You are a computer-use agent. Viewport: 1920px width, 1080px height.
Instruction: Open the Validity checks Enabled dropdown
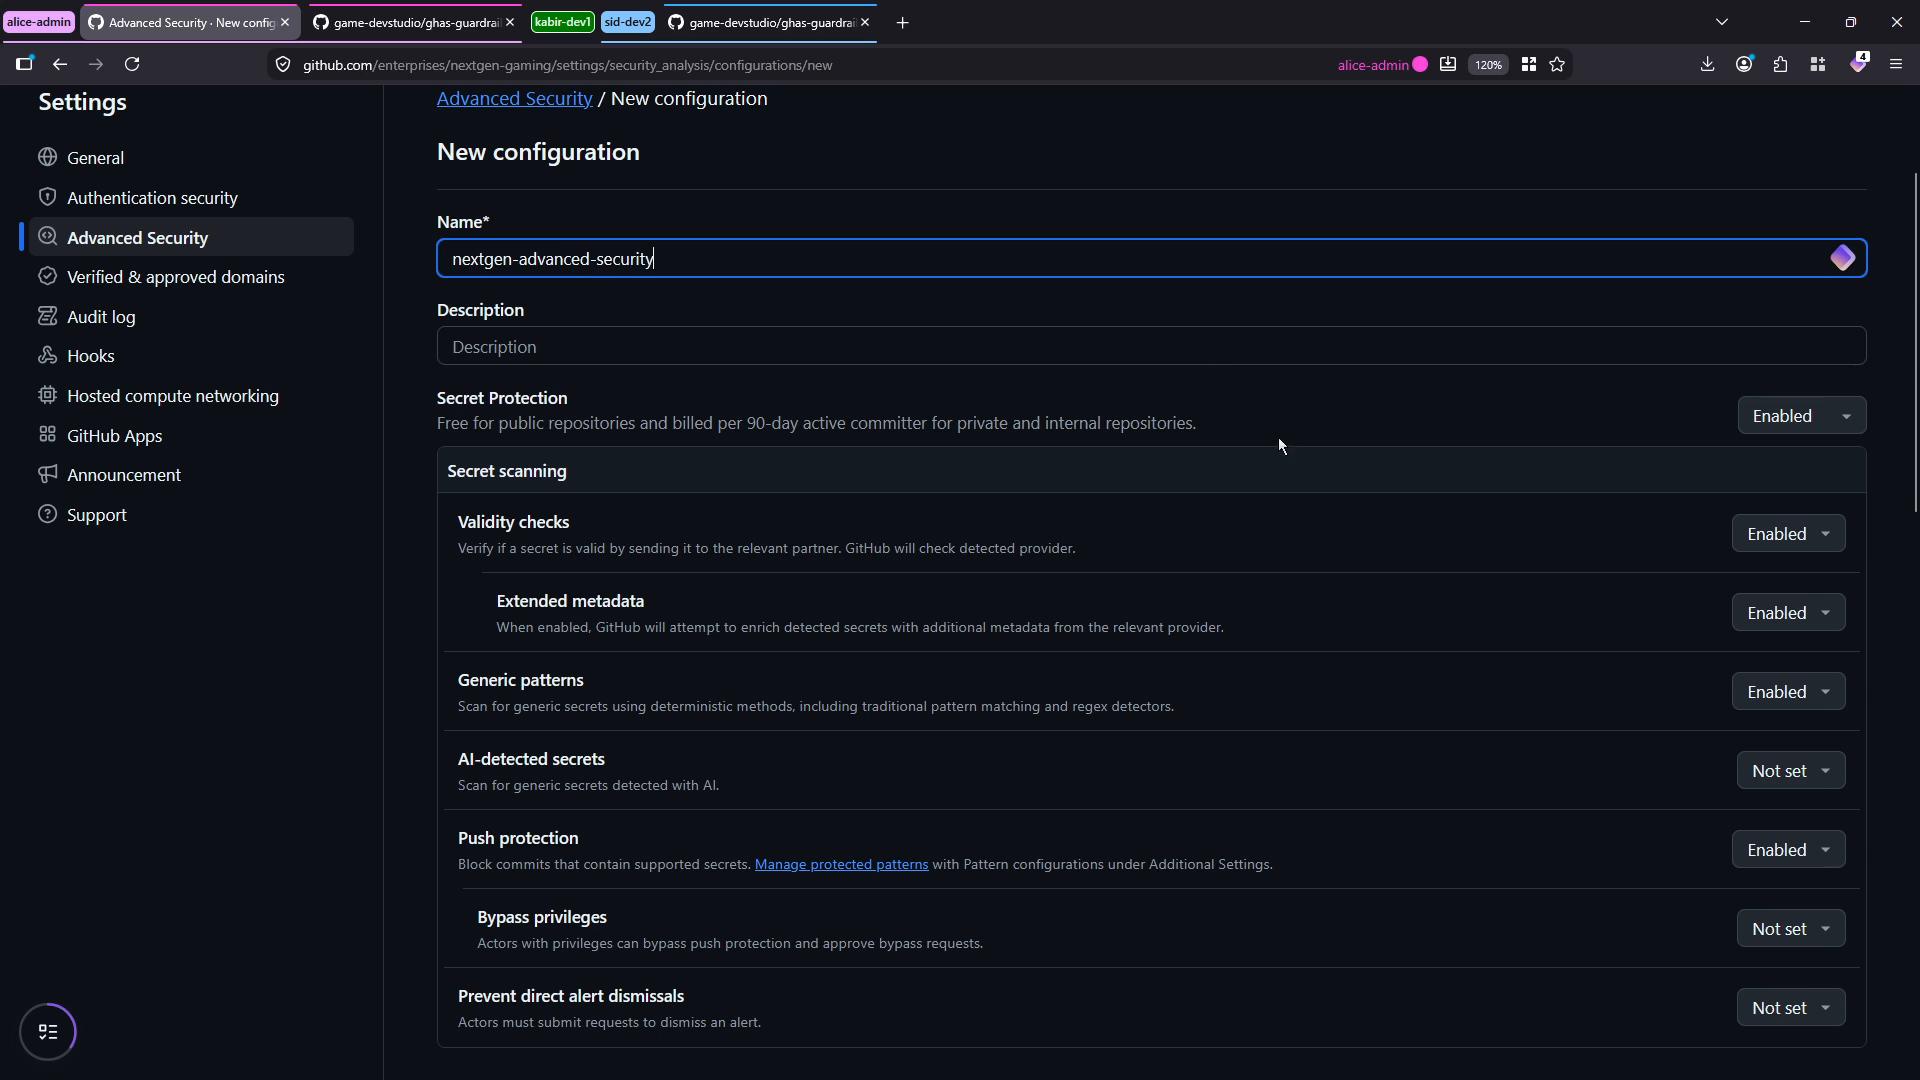(x=1788, y=534)
